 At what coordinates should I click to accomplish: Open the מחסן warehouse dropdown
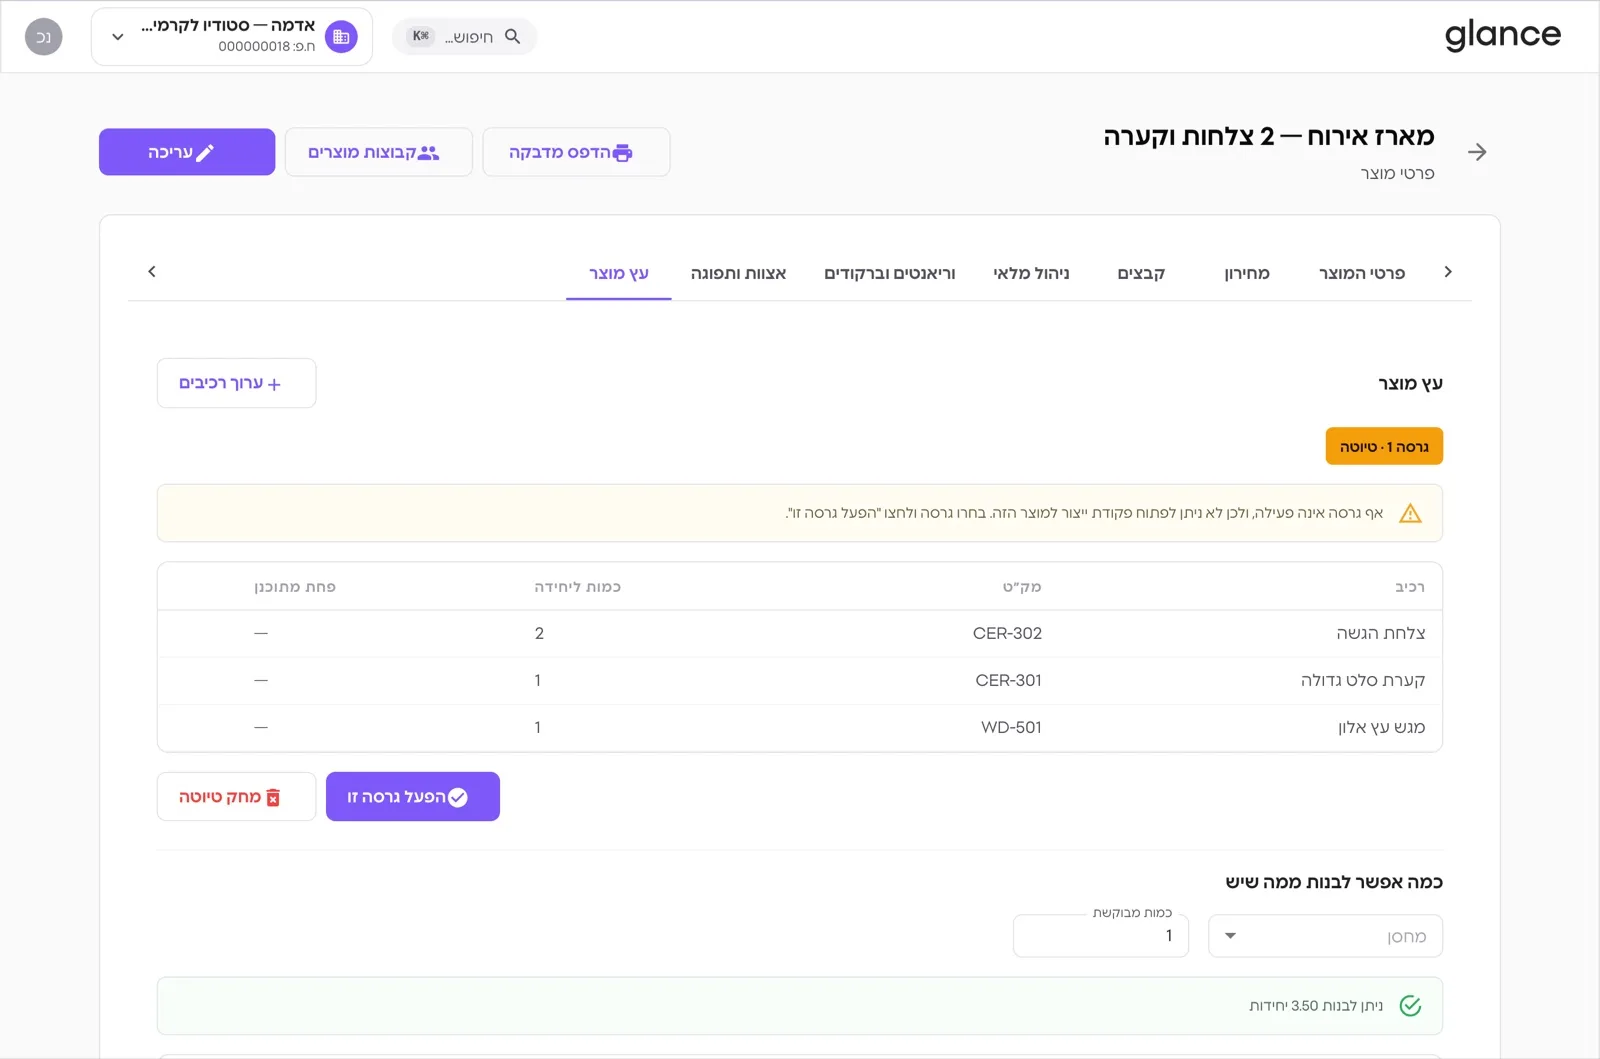point(1325,936)
